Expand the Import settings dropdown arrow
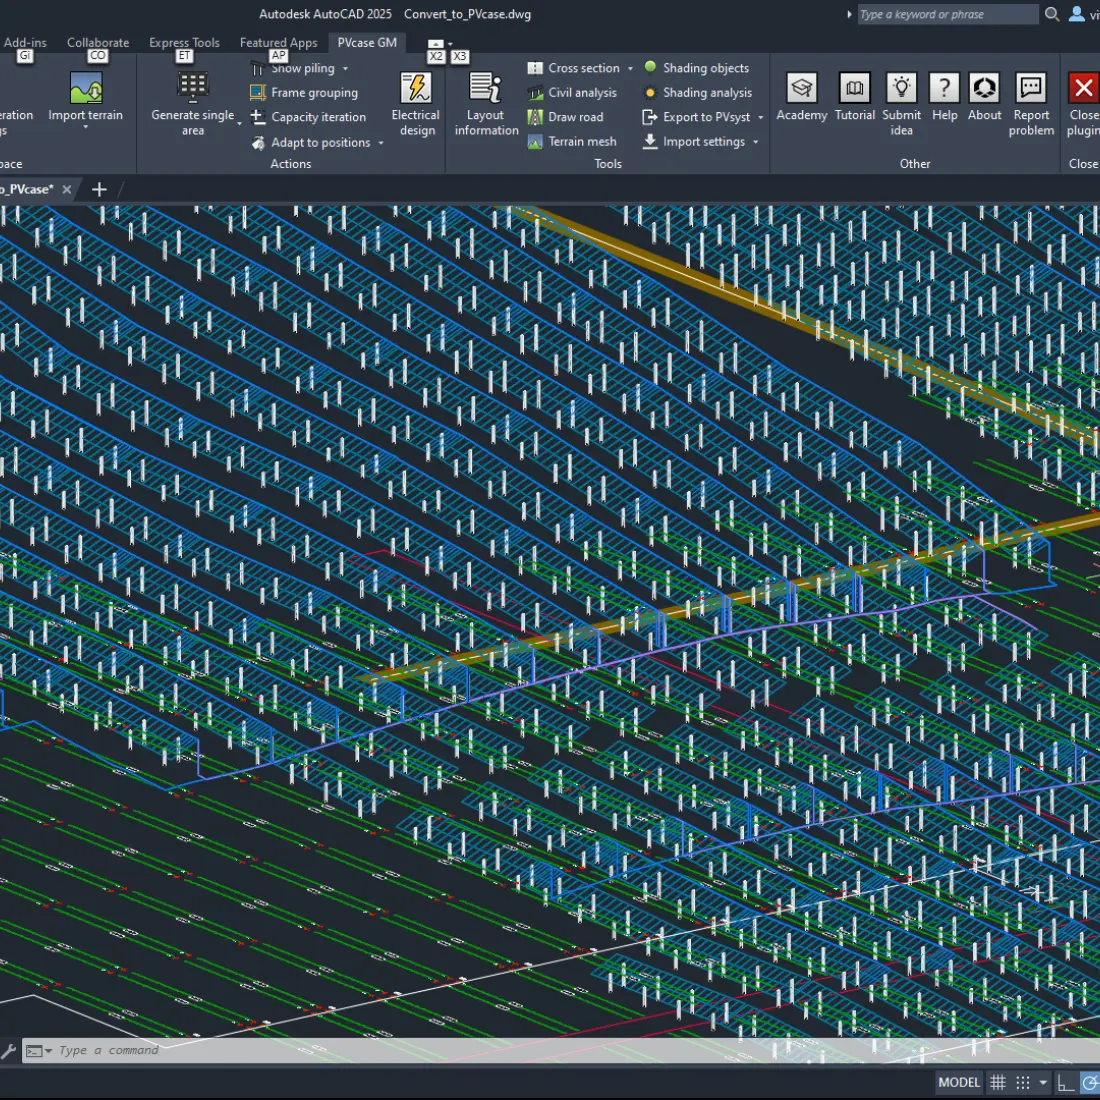This screenshot has width=1100, height=1100. [x=755, y=142]
